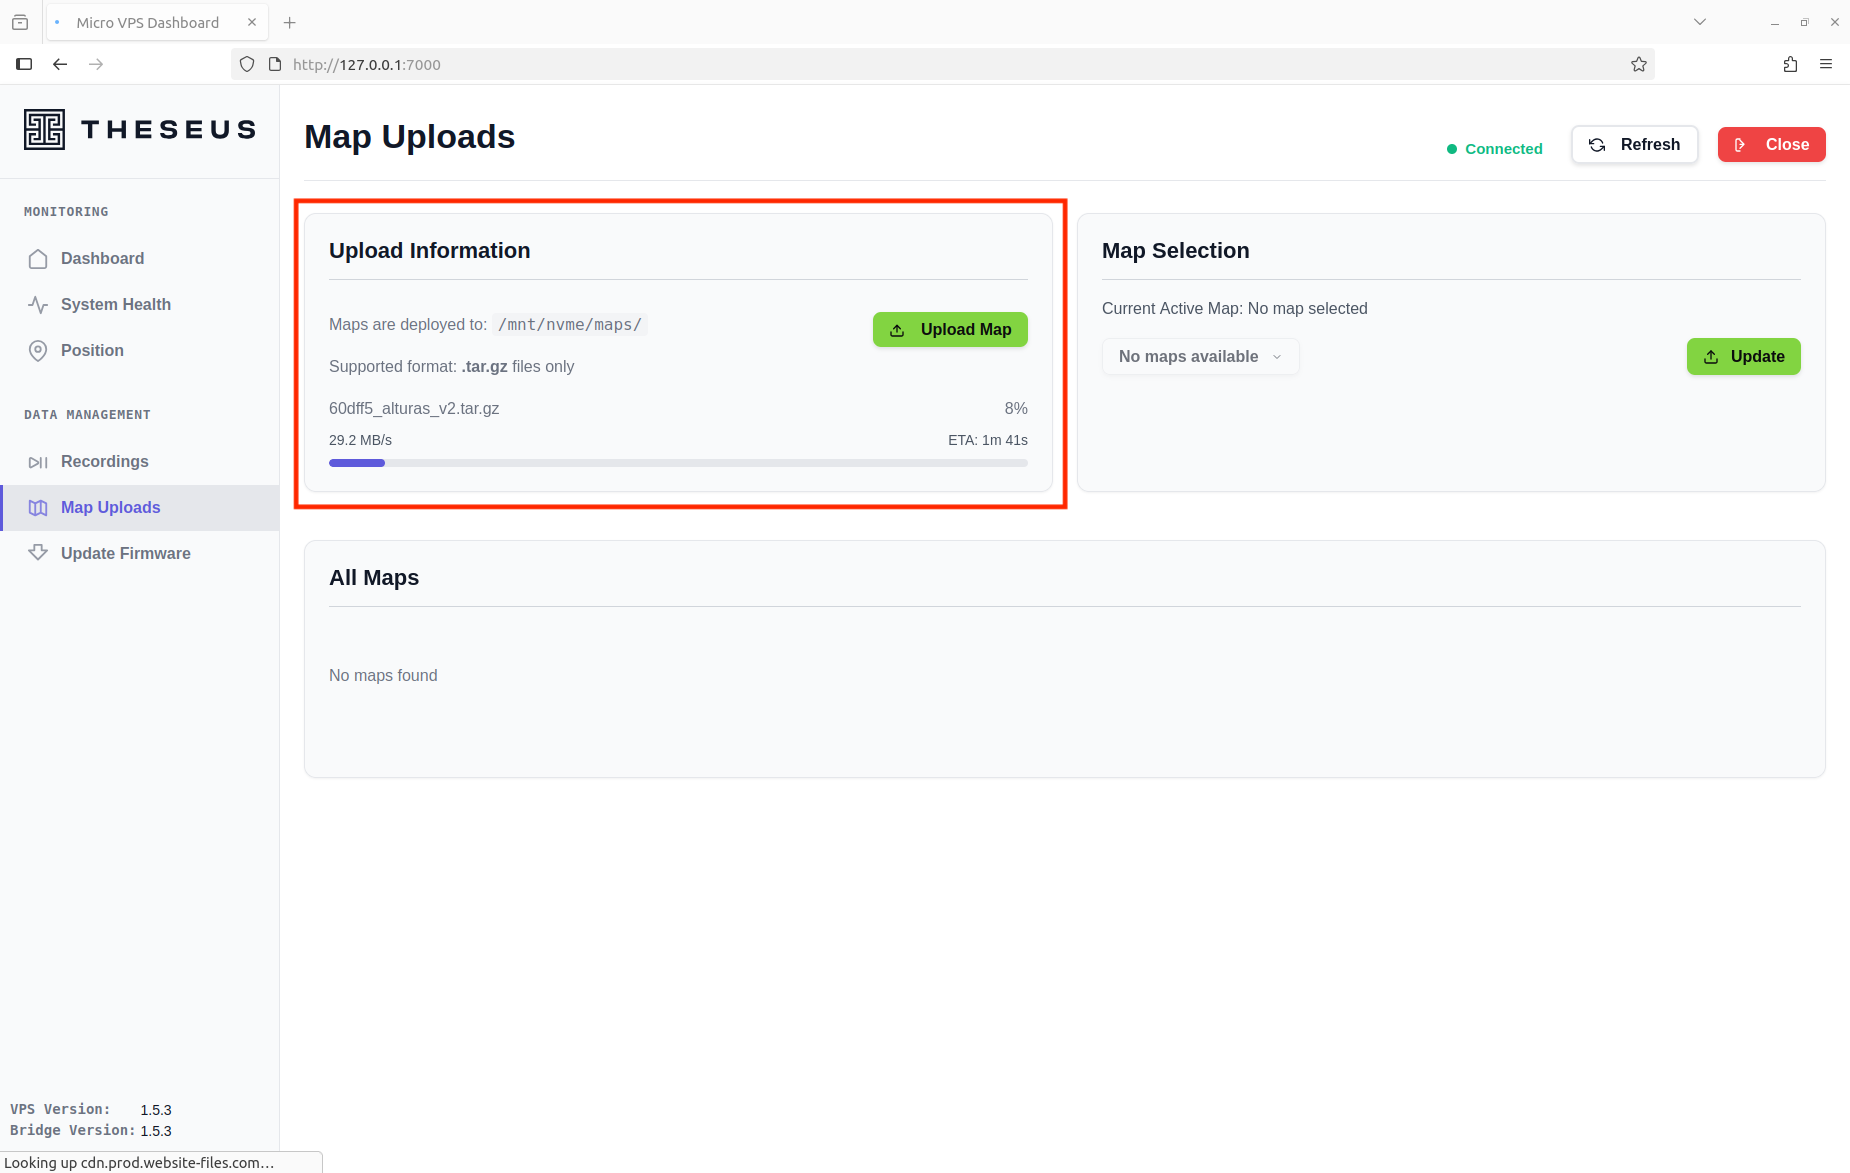Click the Update Firmware download icon
This screenshot has width=1850, height=1173.
[38, 553]
